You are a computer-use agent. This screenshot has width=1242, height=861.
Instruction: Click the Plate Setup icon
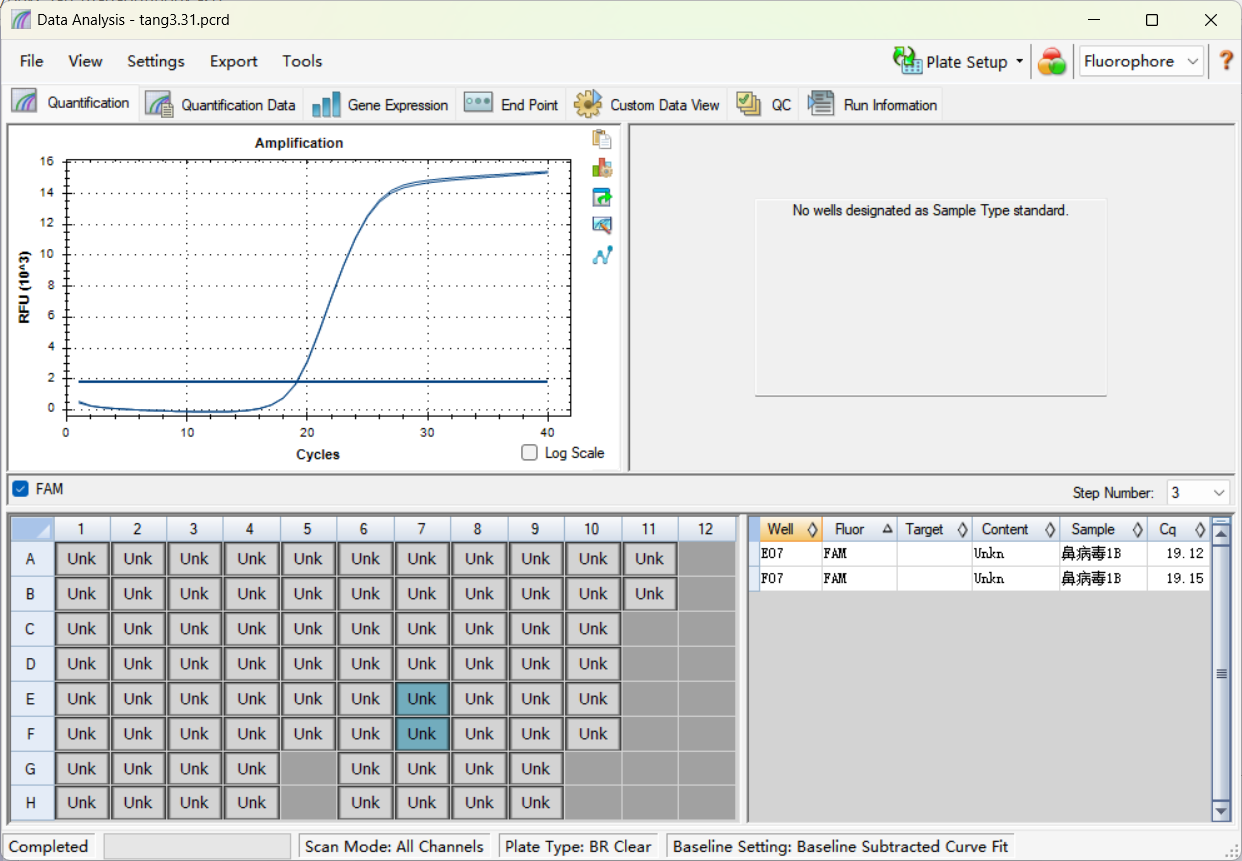907,61
